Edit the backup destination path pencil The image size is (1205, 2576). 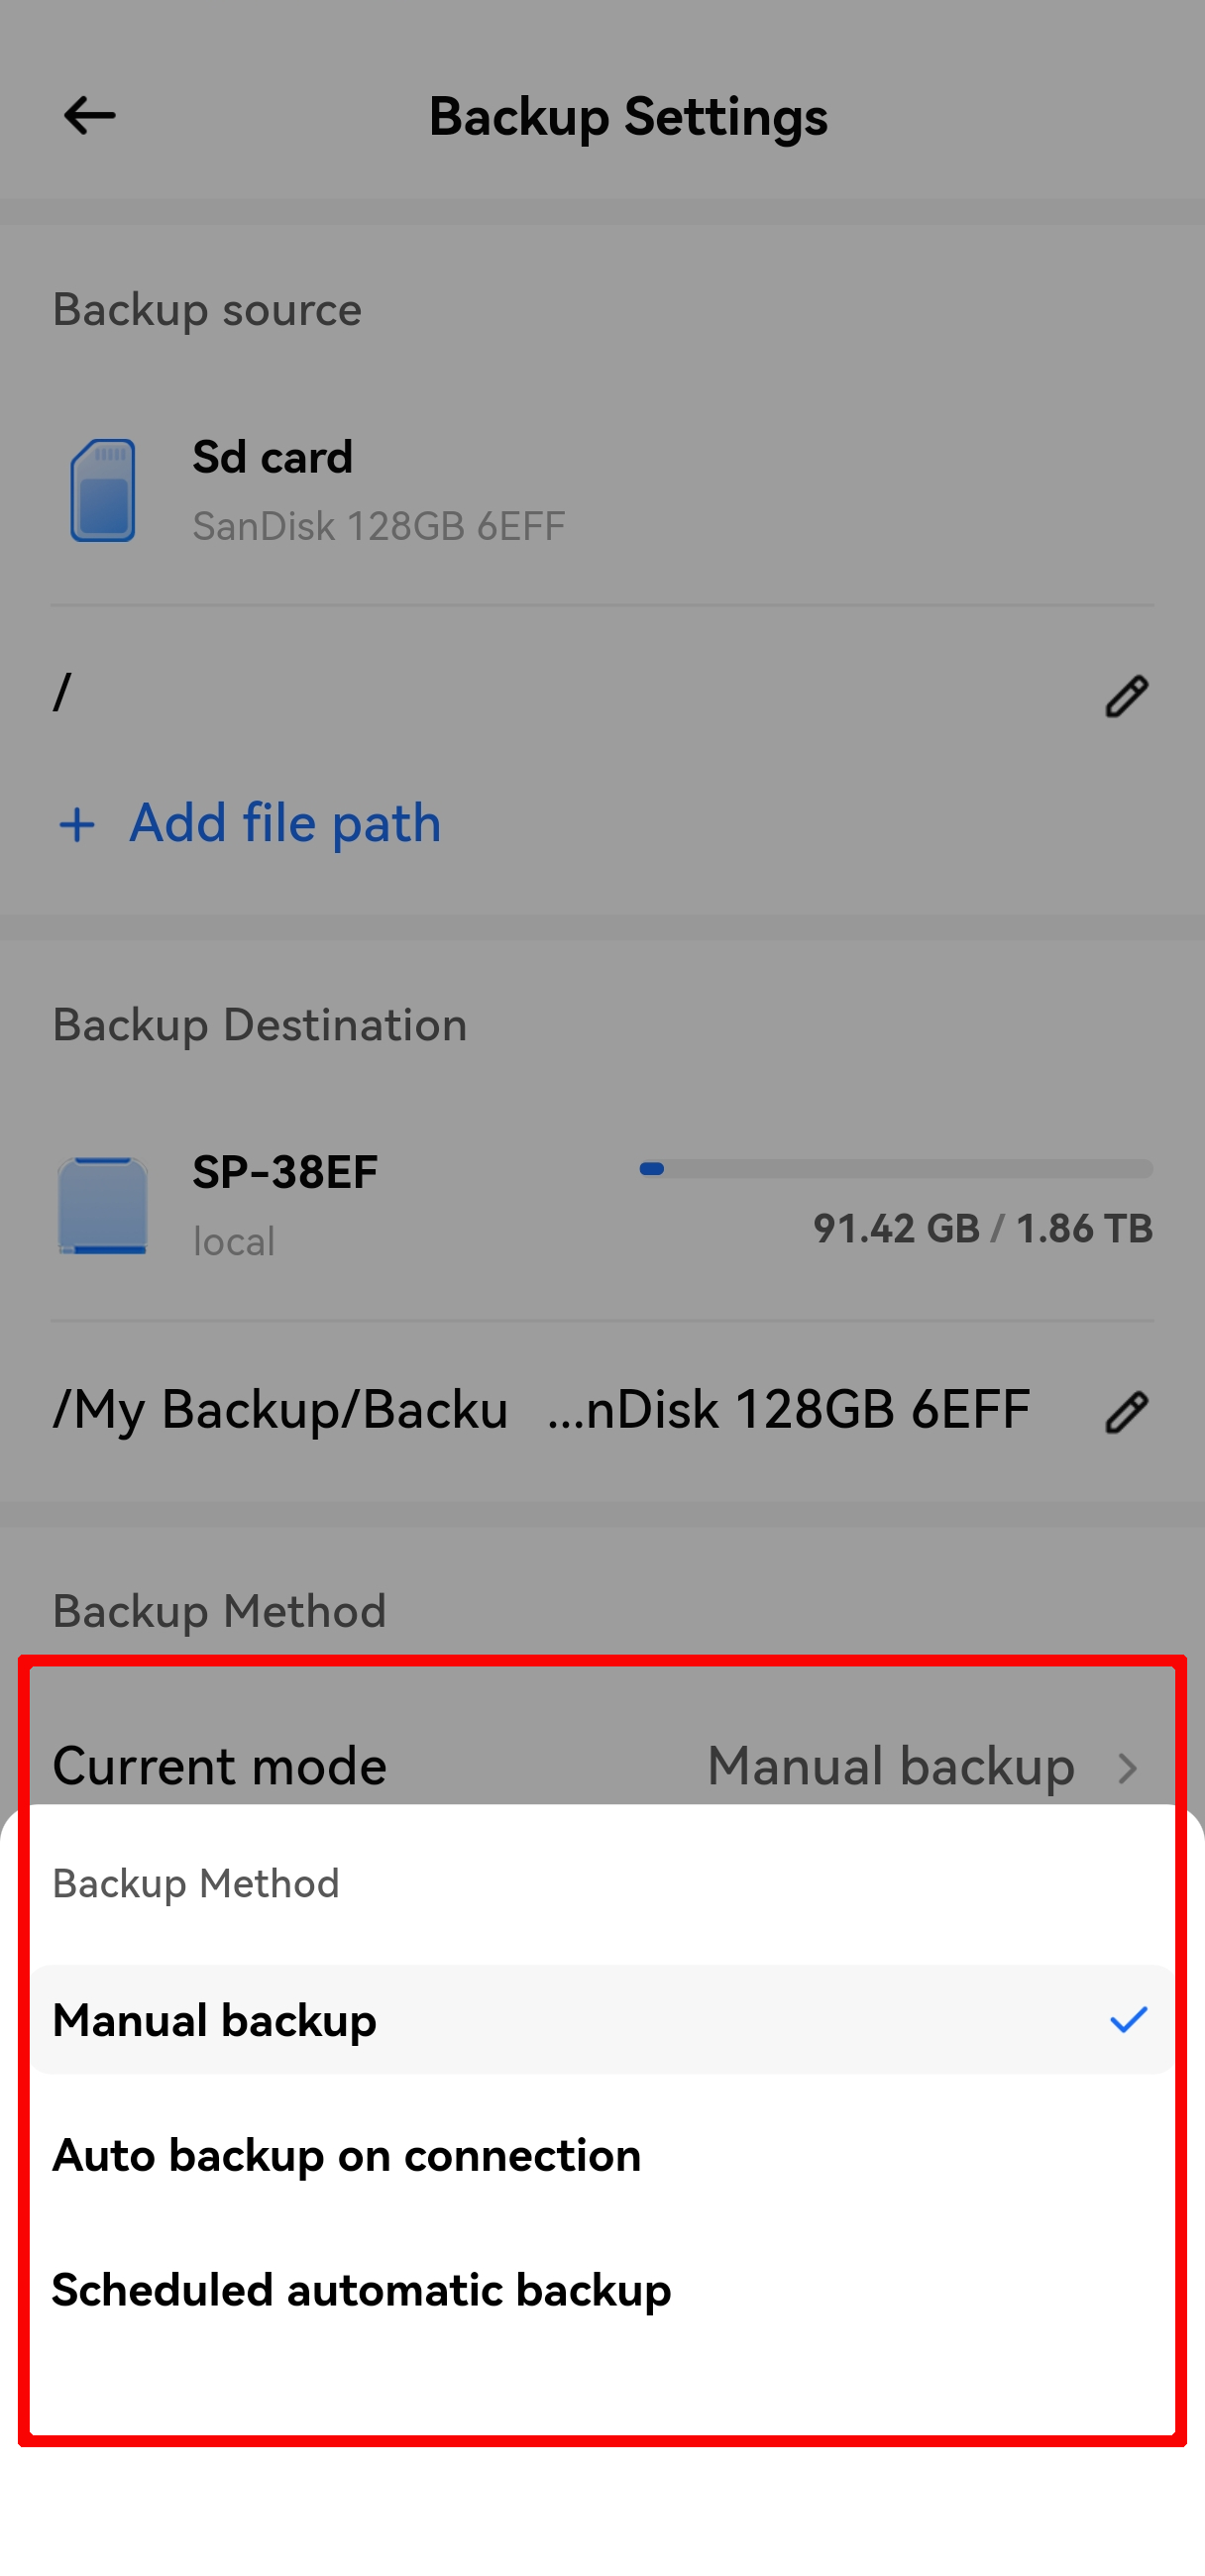[1126, 1412]
